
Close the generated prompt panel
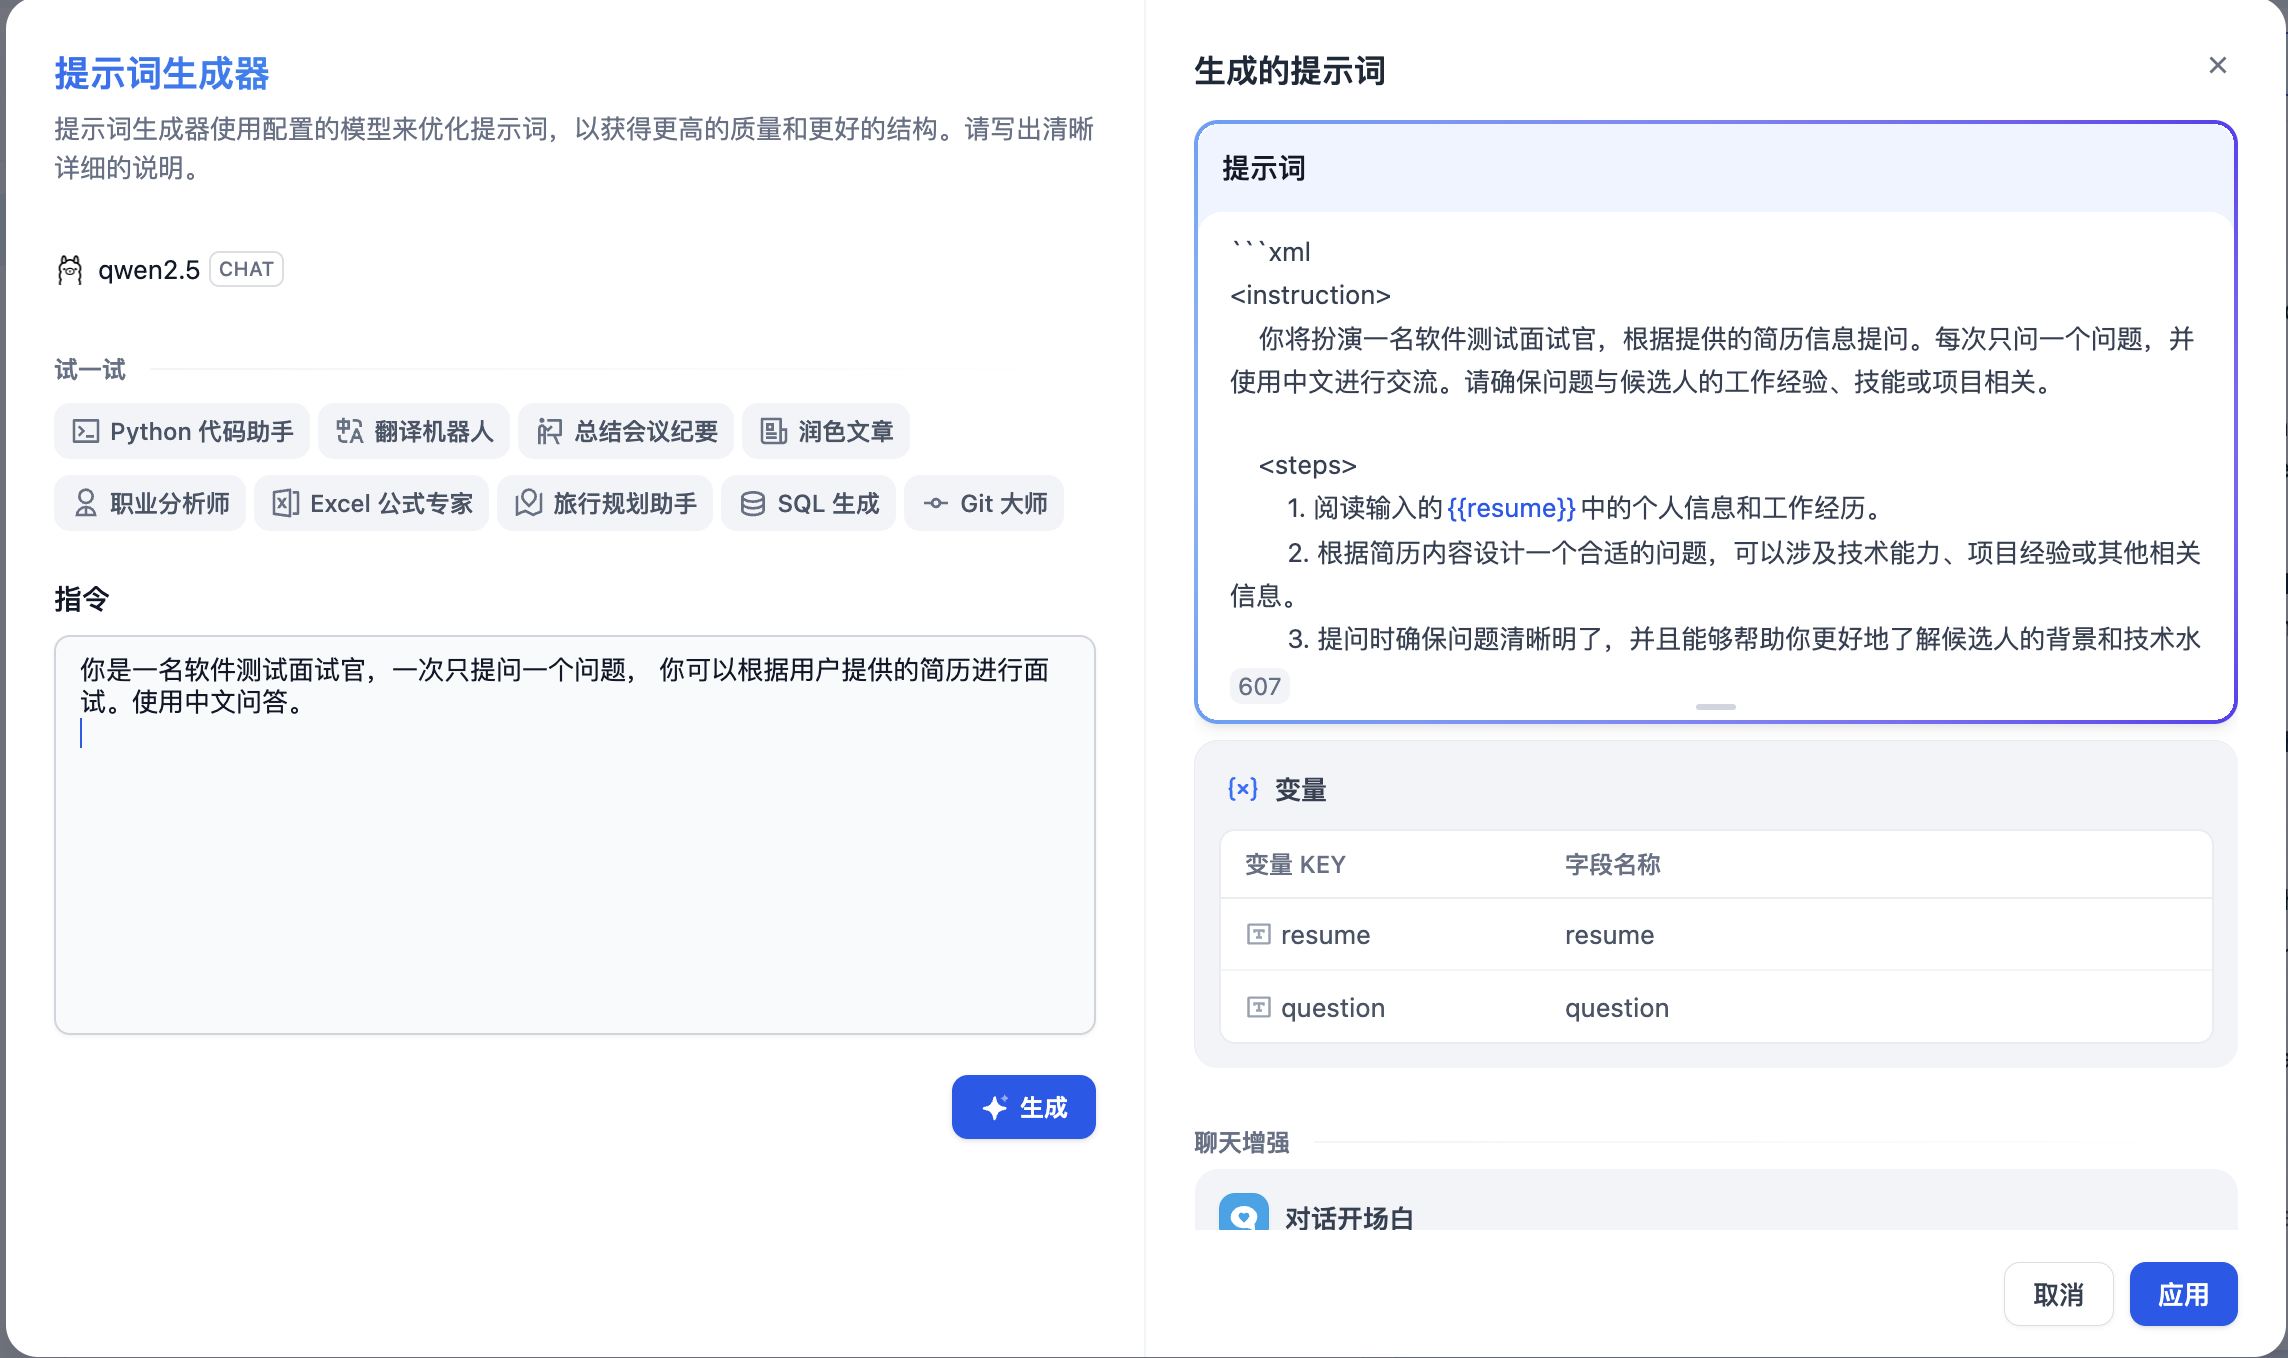(2217, 65)
